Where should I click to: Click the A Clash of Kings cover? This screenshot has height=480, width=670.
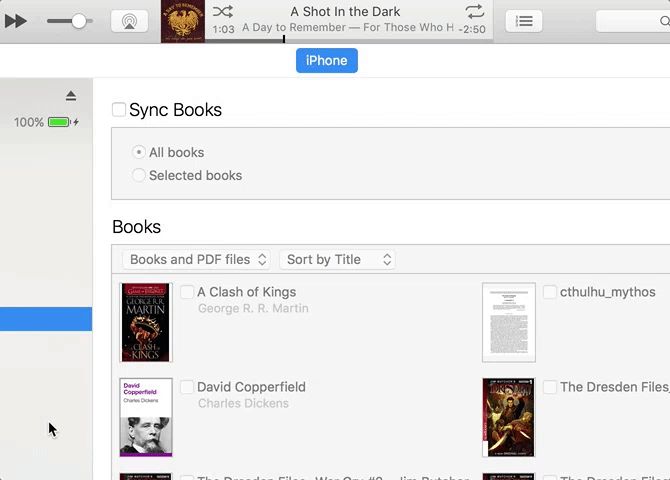point(146,322)
